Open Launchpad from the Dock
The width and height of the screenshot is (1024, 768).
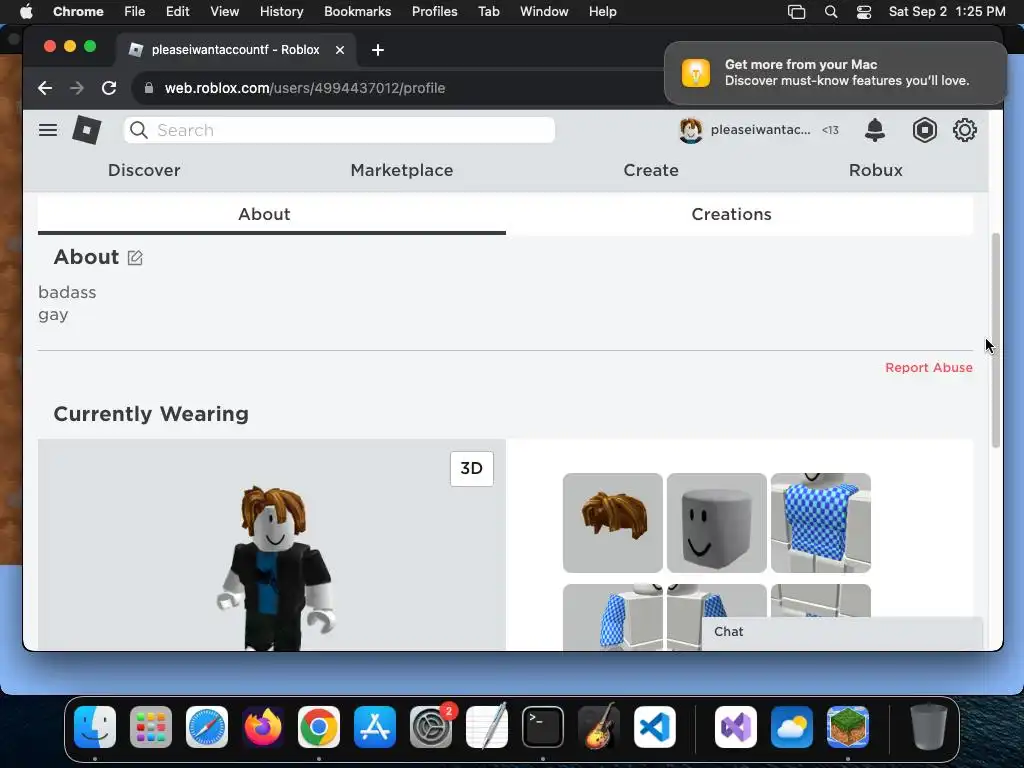[x=151, y=727]
